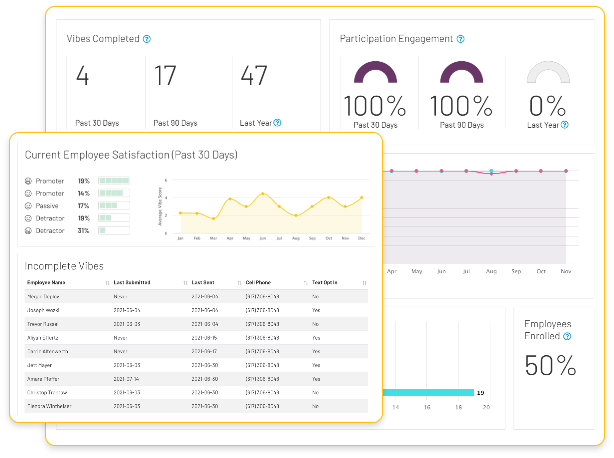Click help icon next to Vibes Completed Last Year

pyautogui.click(x=277, y=123)
